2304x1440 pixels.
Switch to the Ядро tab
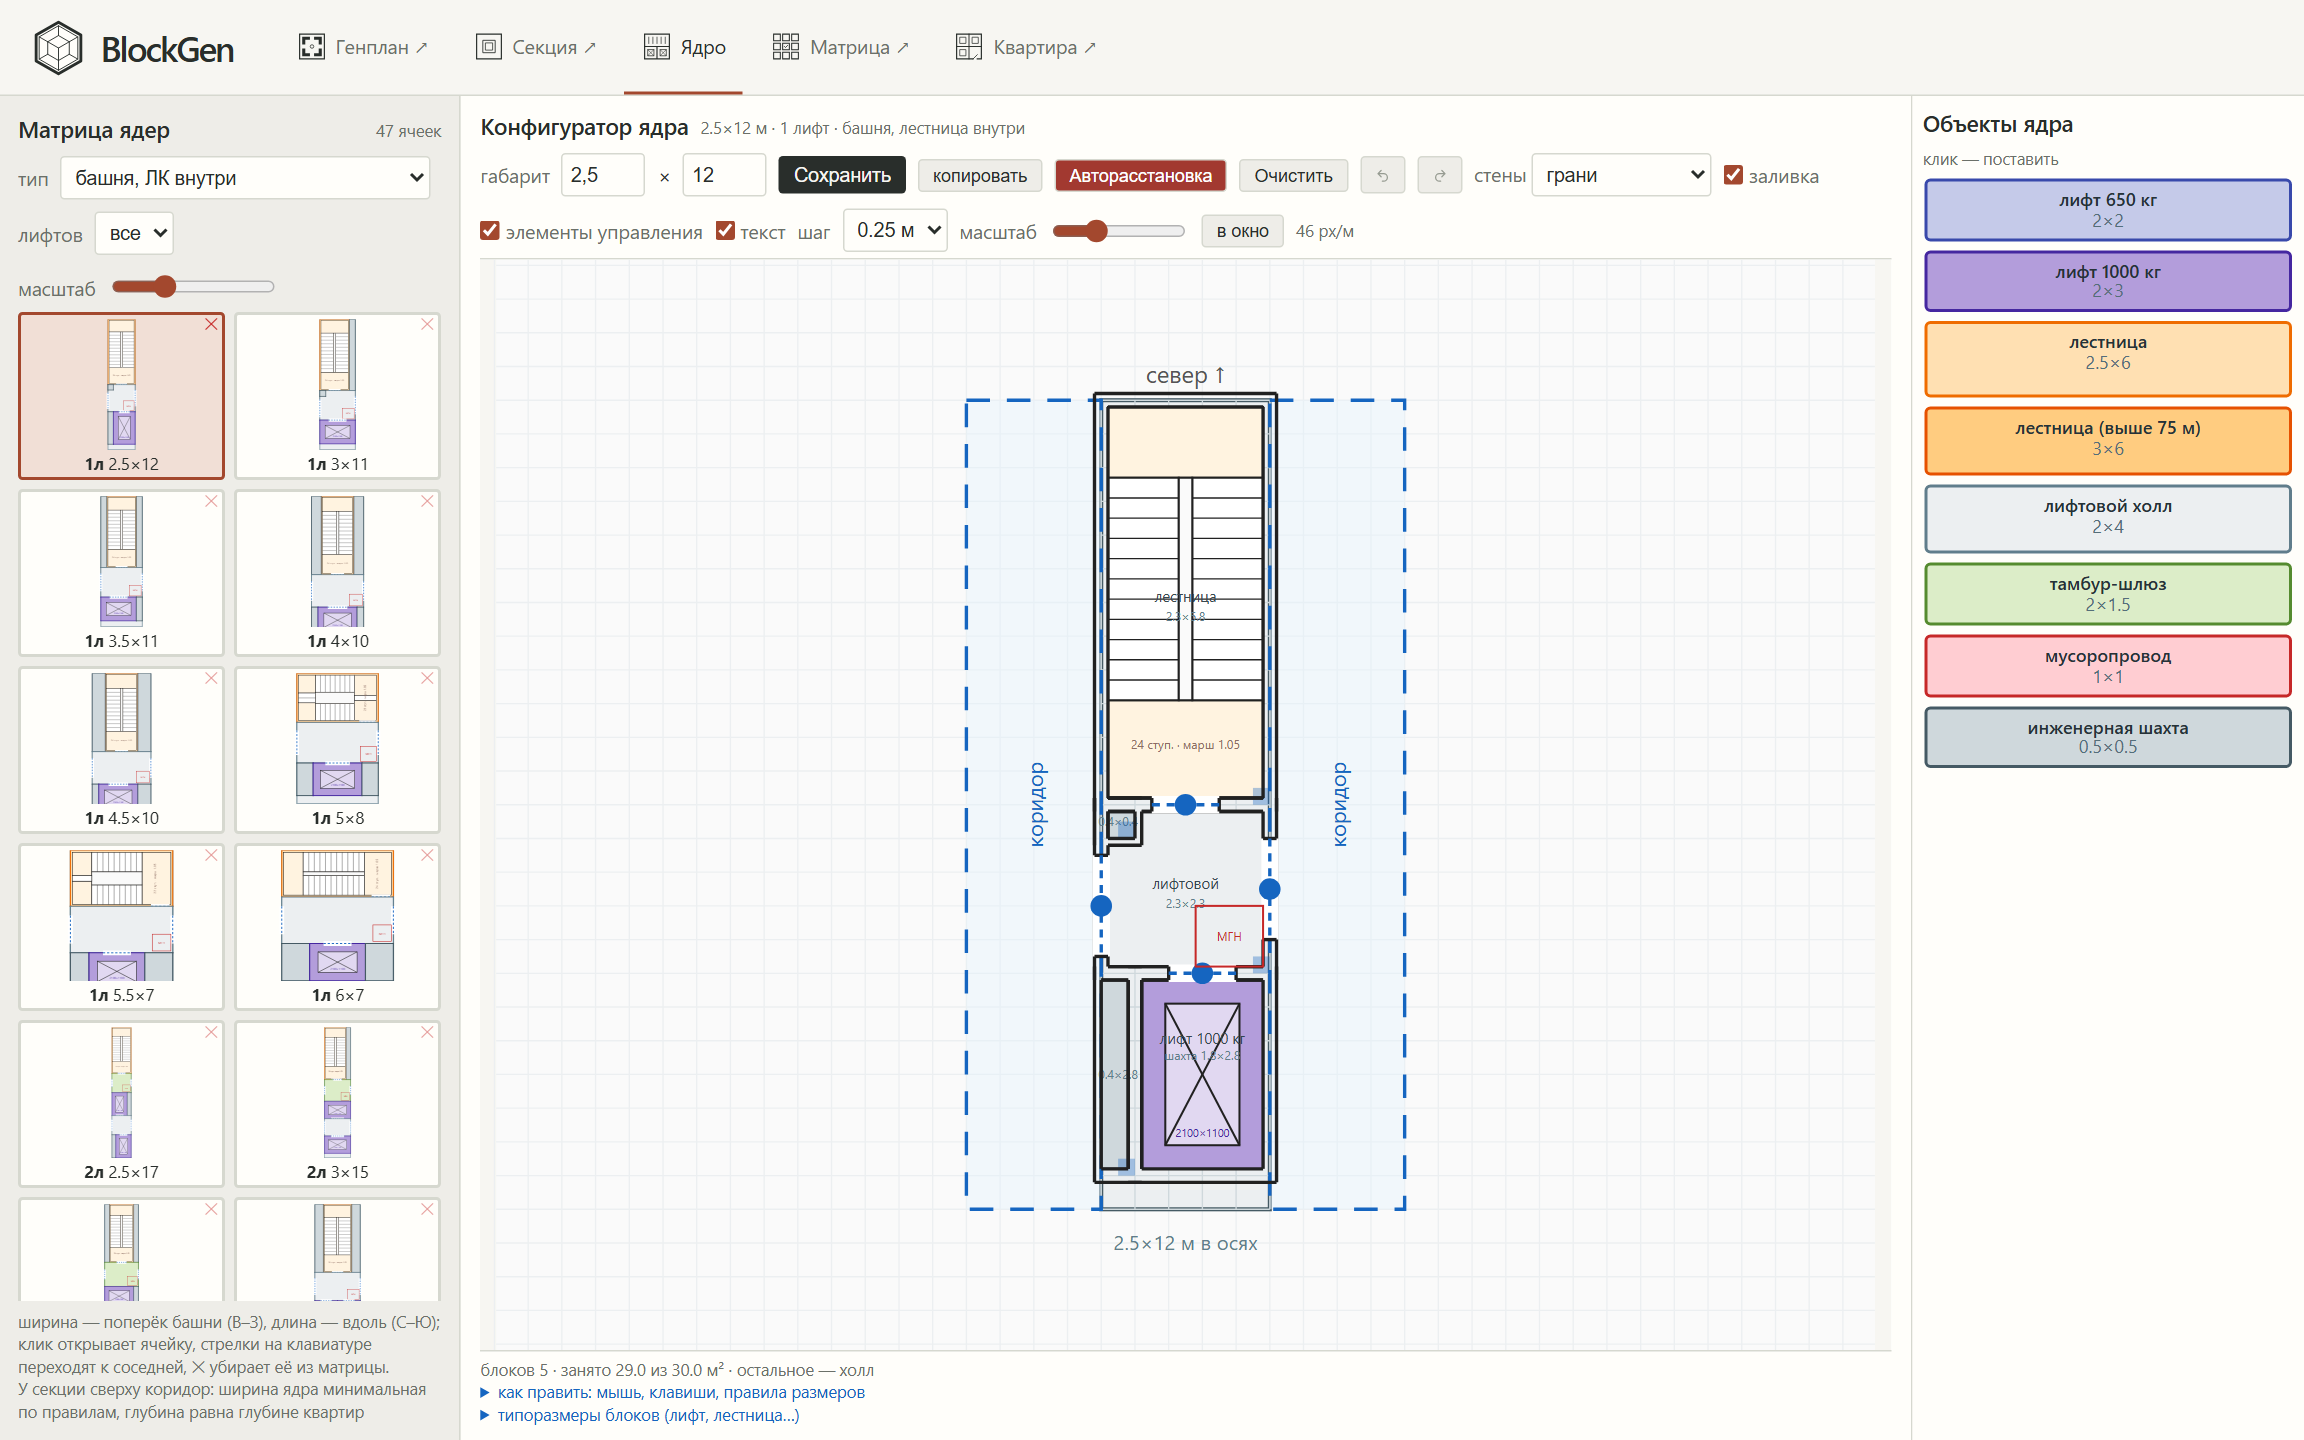685,47
